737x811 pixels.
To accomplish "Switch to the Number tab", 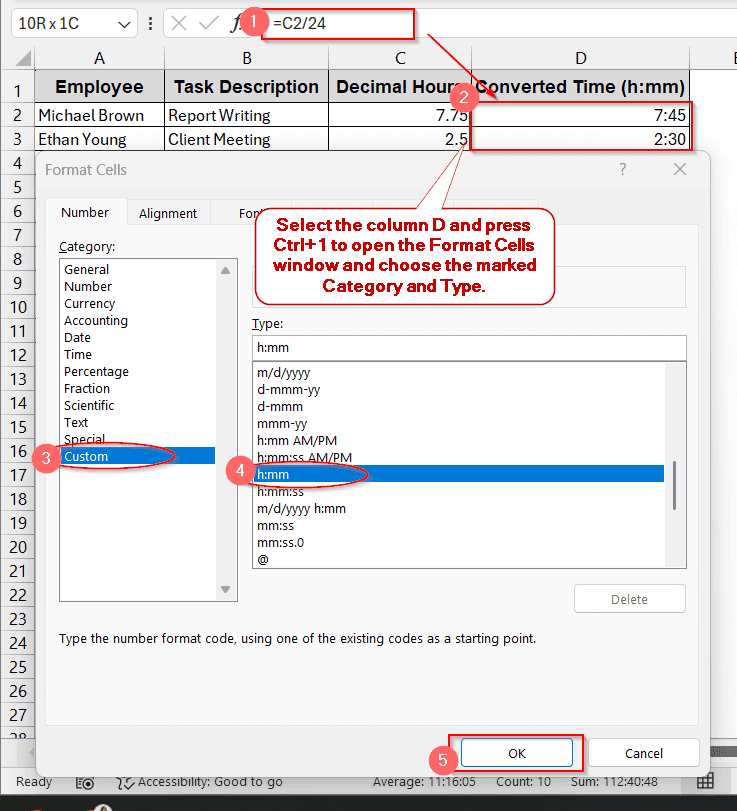I will 85,213.
